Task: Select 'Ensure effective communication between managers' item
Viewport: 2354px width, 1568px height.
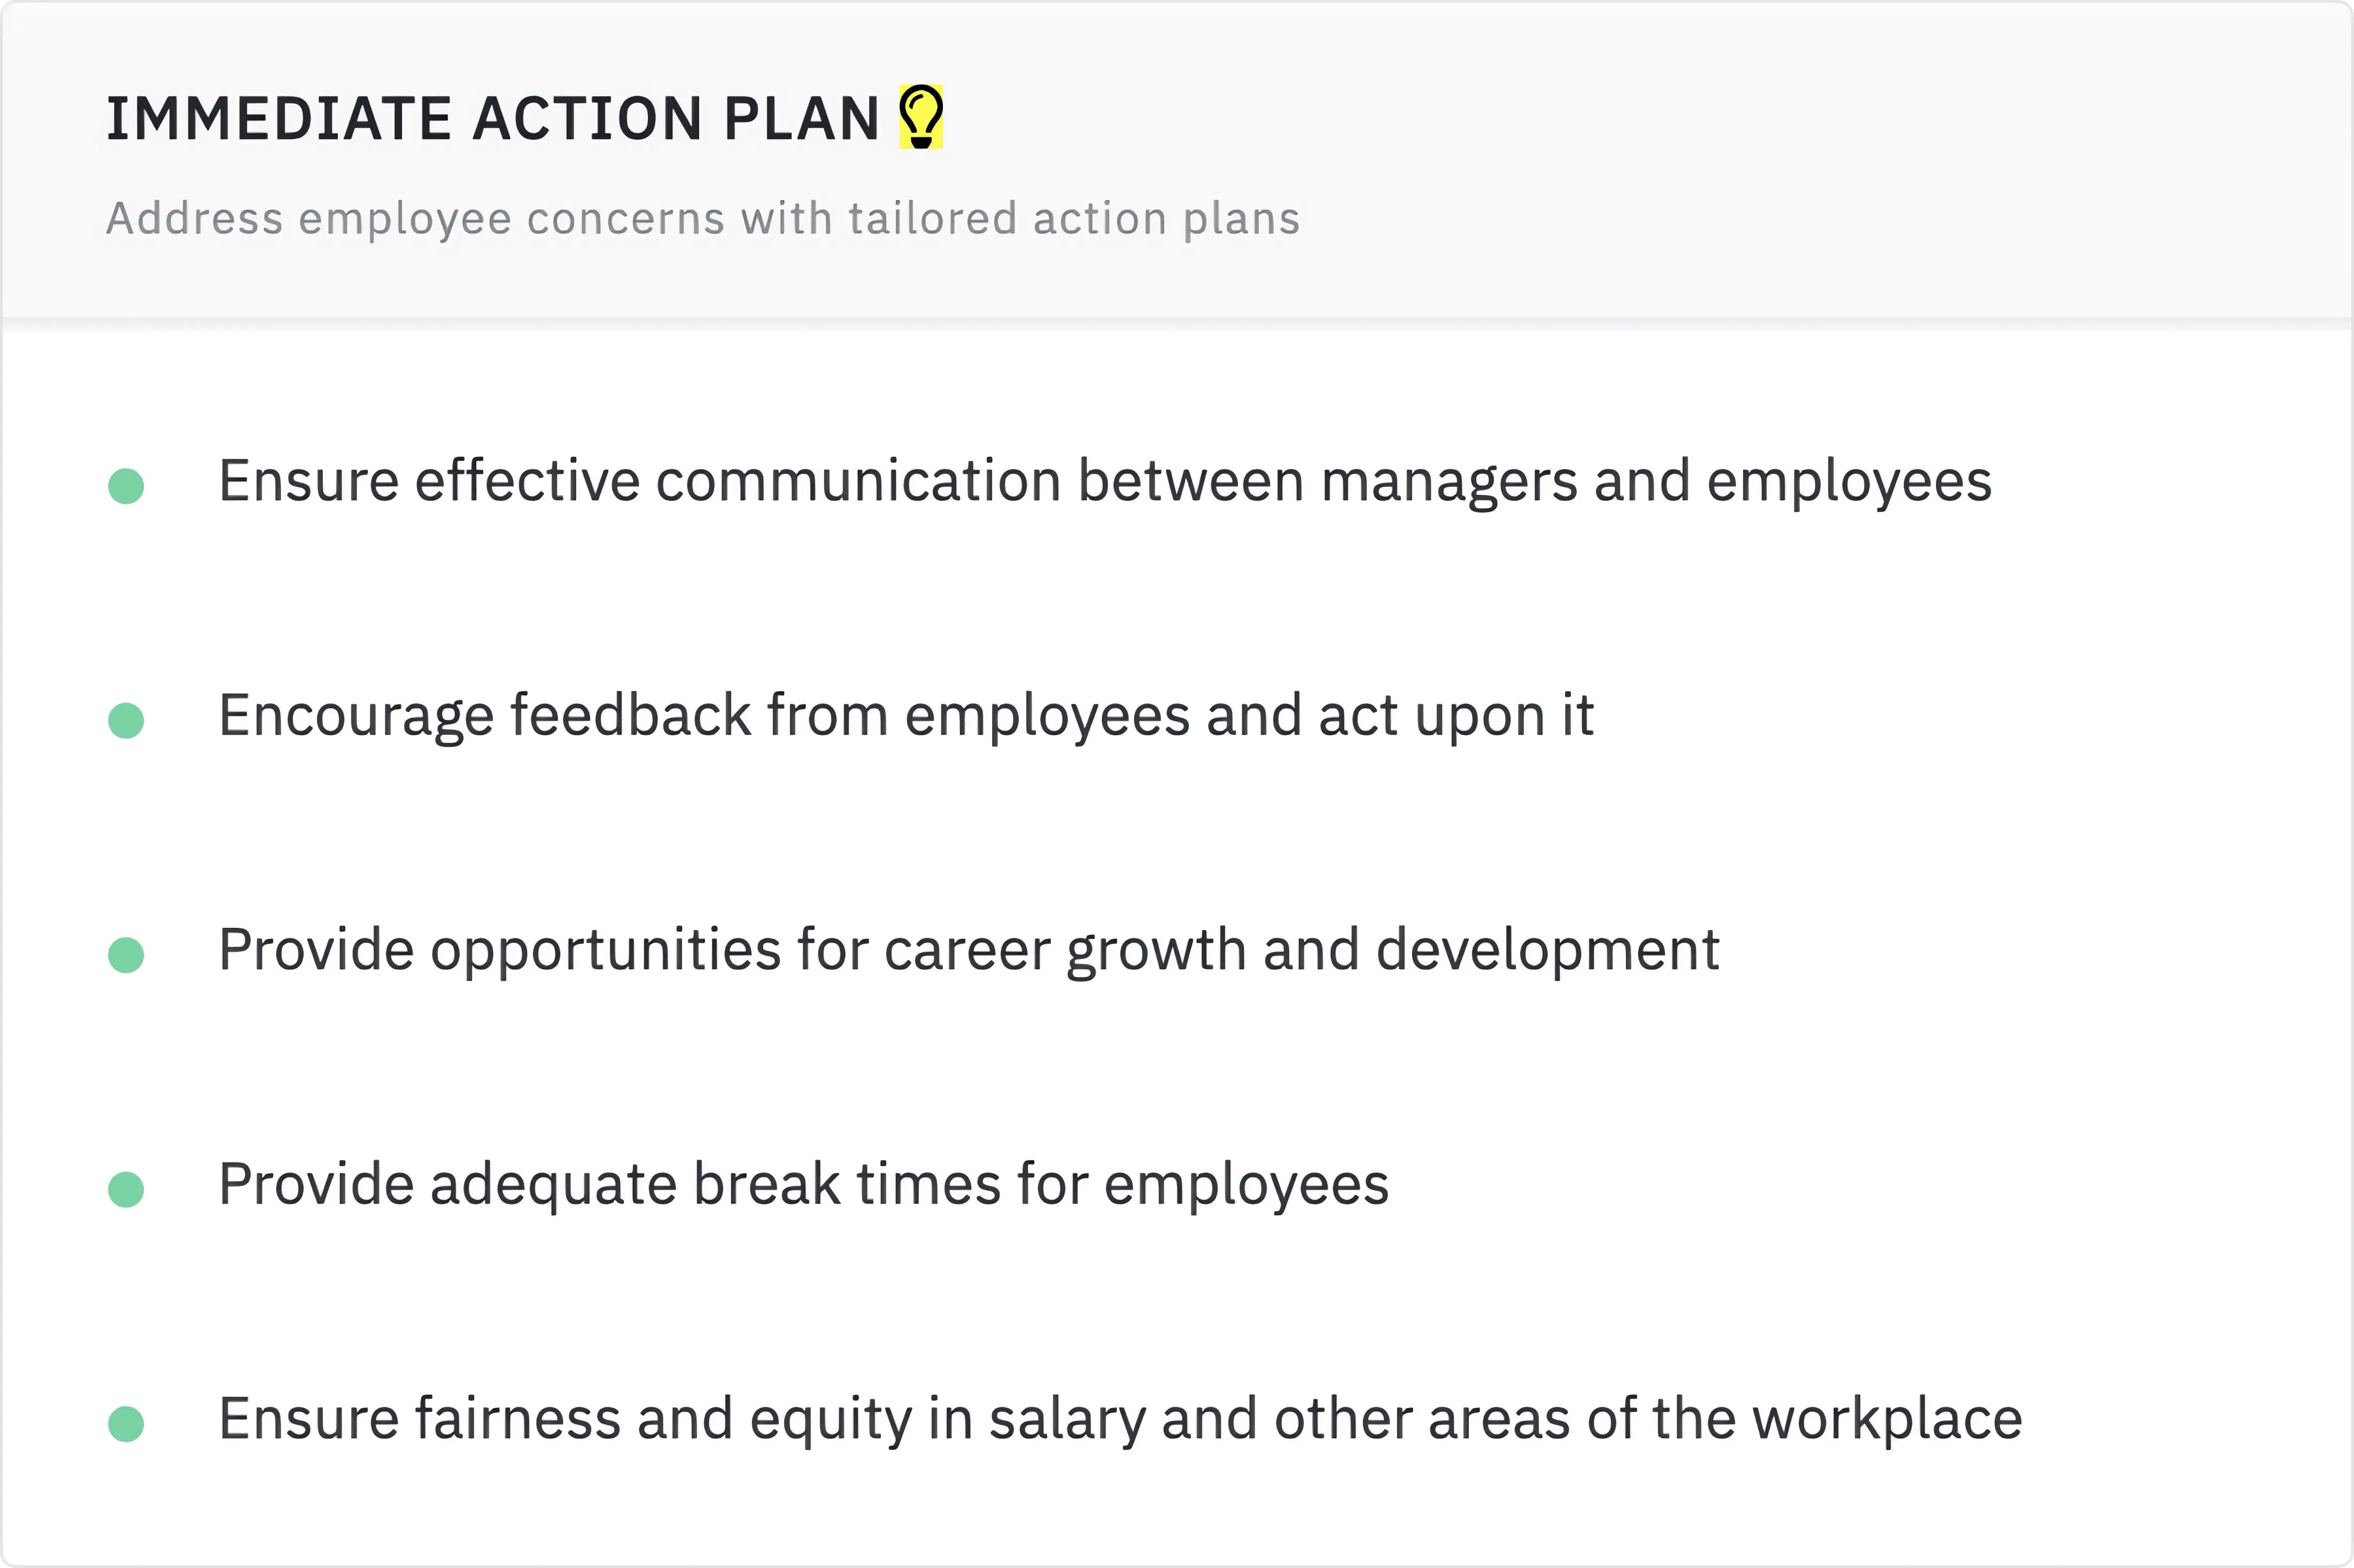Action: click(1104, 481)
